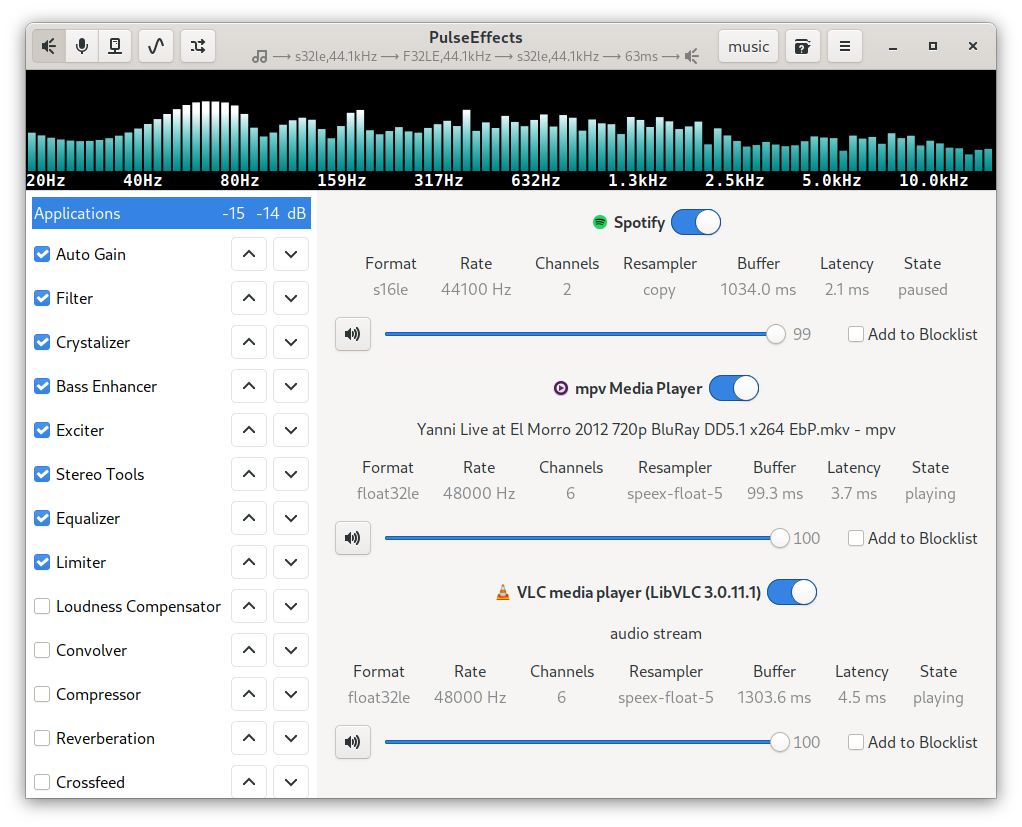Disable Stereo Tools checkbox
Image resolution: width=1022 pixels, height=827 pixels.
click(x=42, y=474)
